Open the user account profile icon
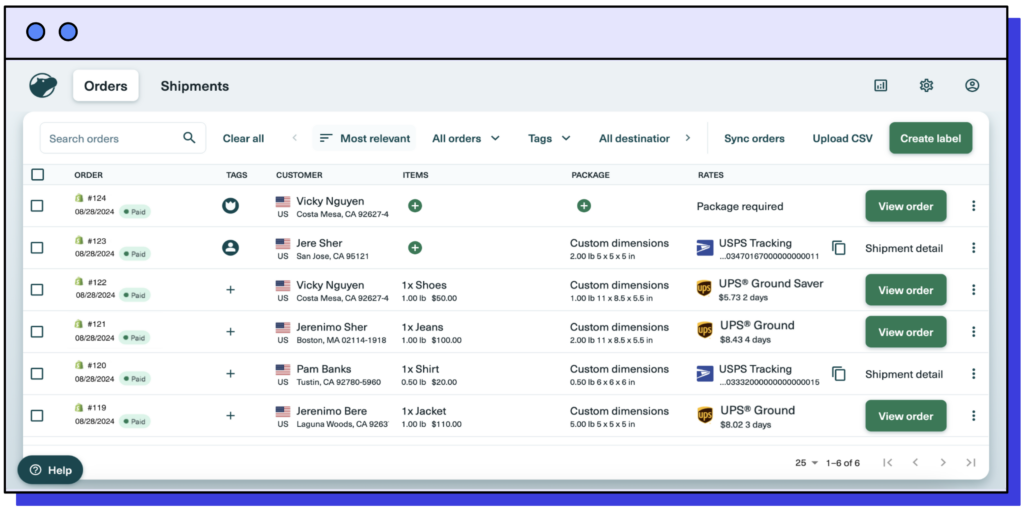 (x=971, y=86)
